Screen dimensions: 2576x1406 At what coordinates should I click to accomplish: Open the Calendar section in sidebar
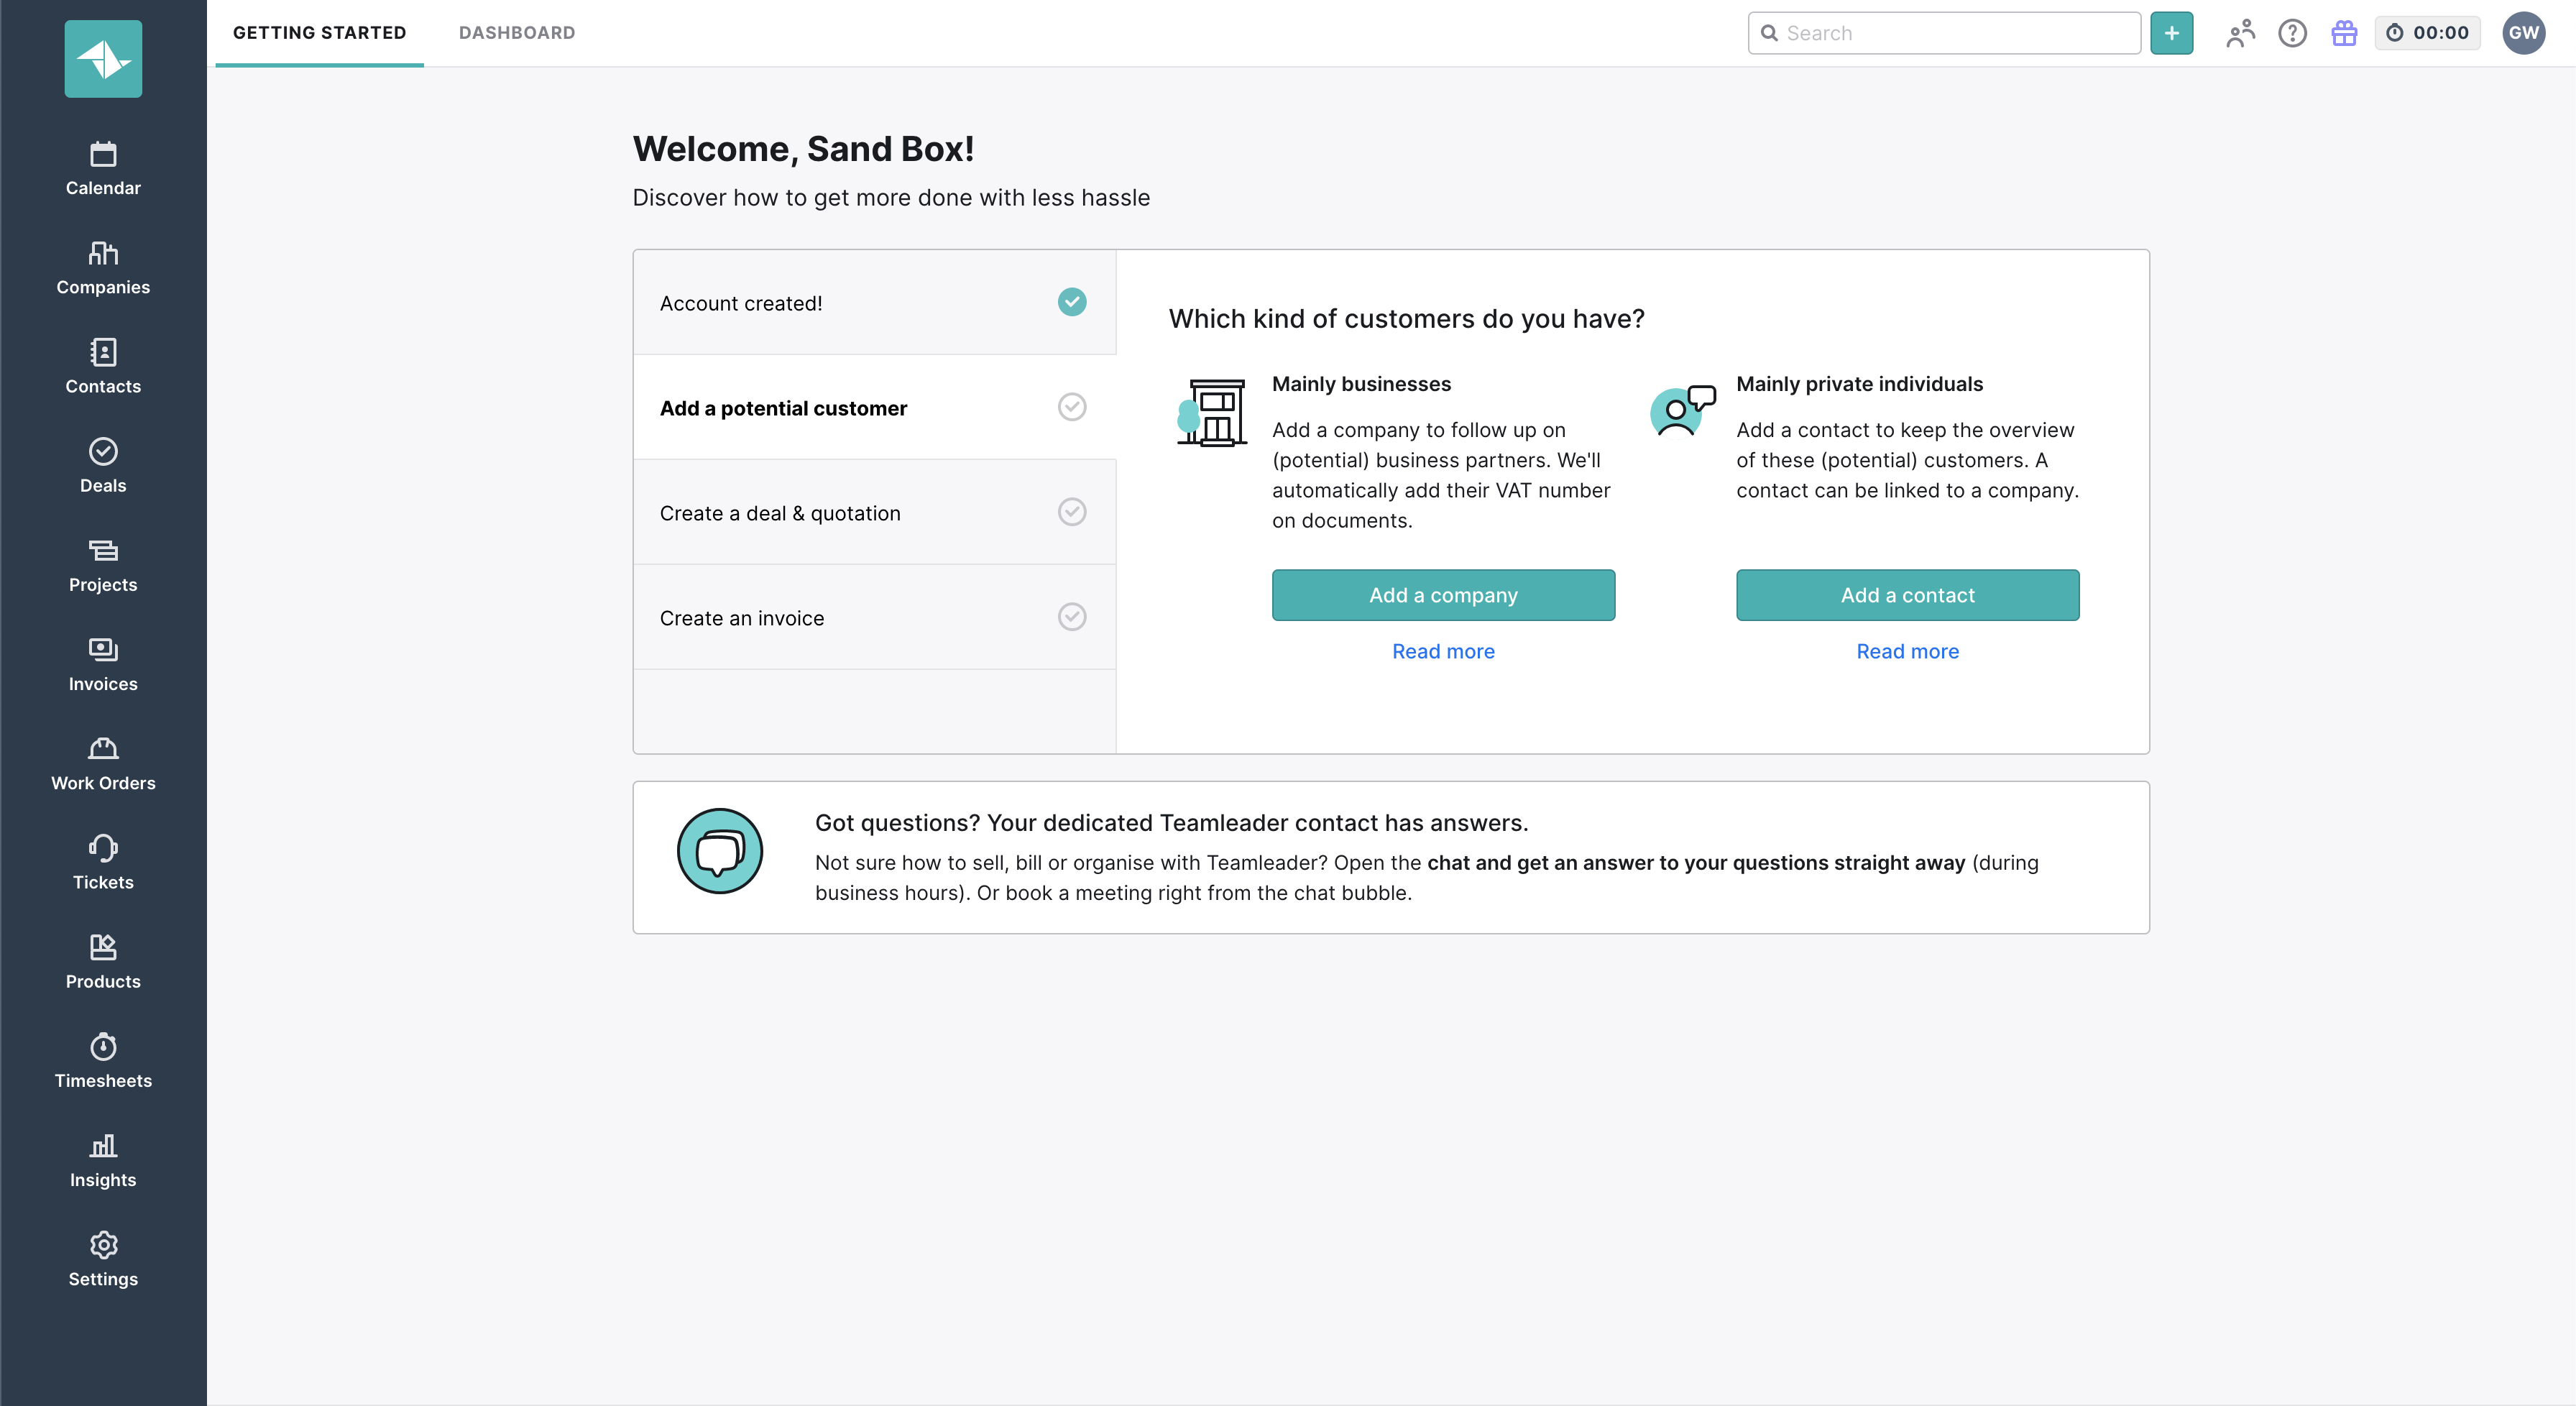(x=103, y=169)
